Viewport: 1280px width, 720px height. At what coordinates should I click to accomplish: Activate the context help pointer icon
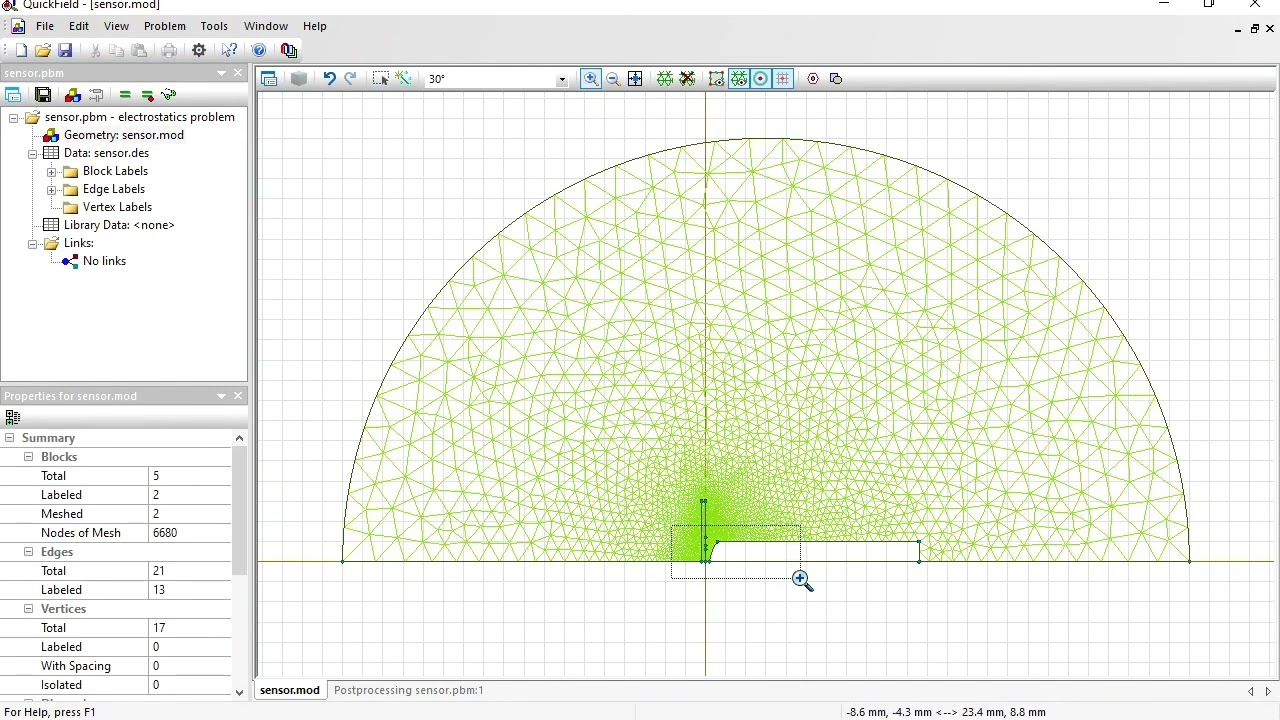point(230,50)
